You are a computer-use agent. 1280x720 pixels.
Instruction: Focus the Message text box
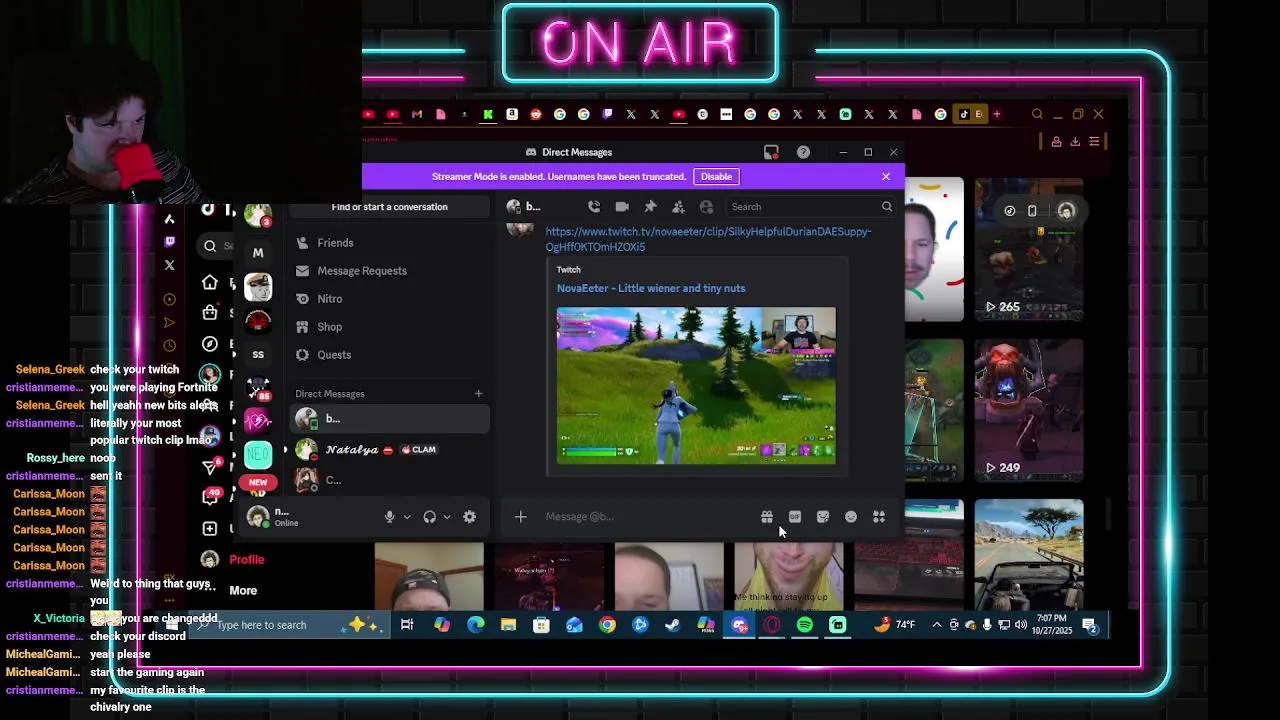coord(645,517)
